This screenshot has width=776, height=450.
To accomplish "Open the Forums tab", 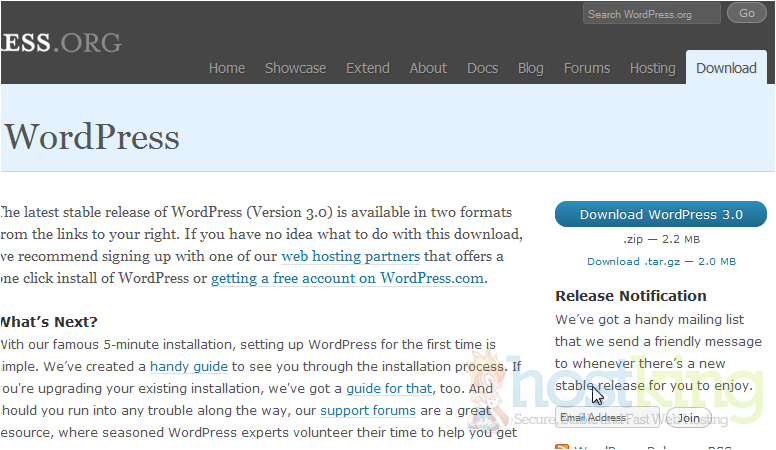I will (586, 68).
